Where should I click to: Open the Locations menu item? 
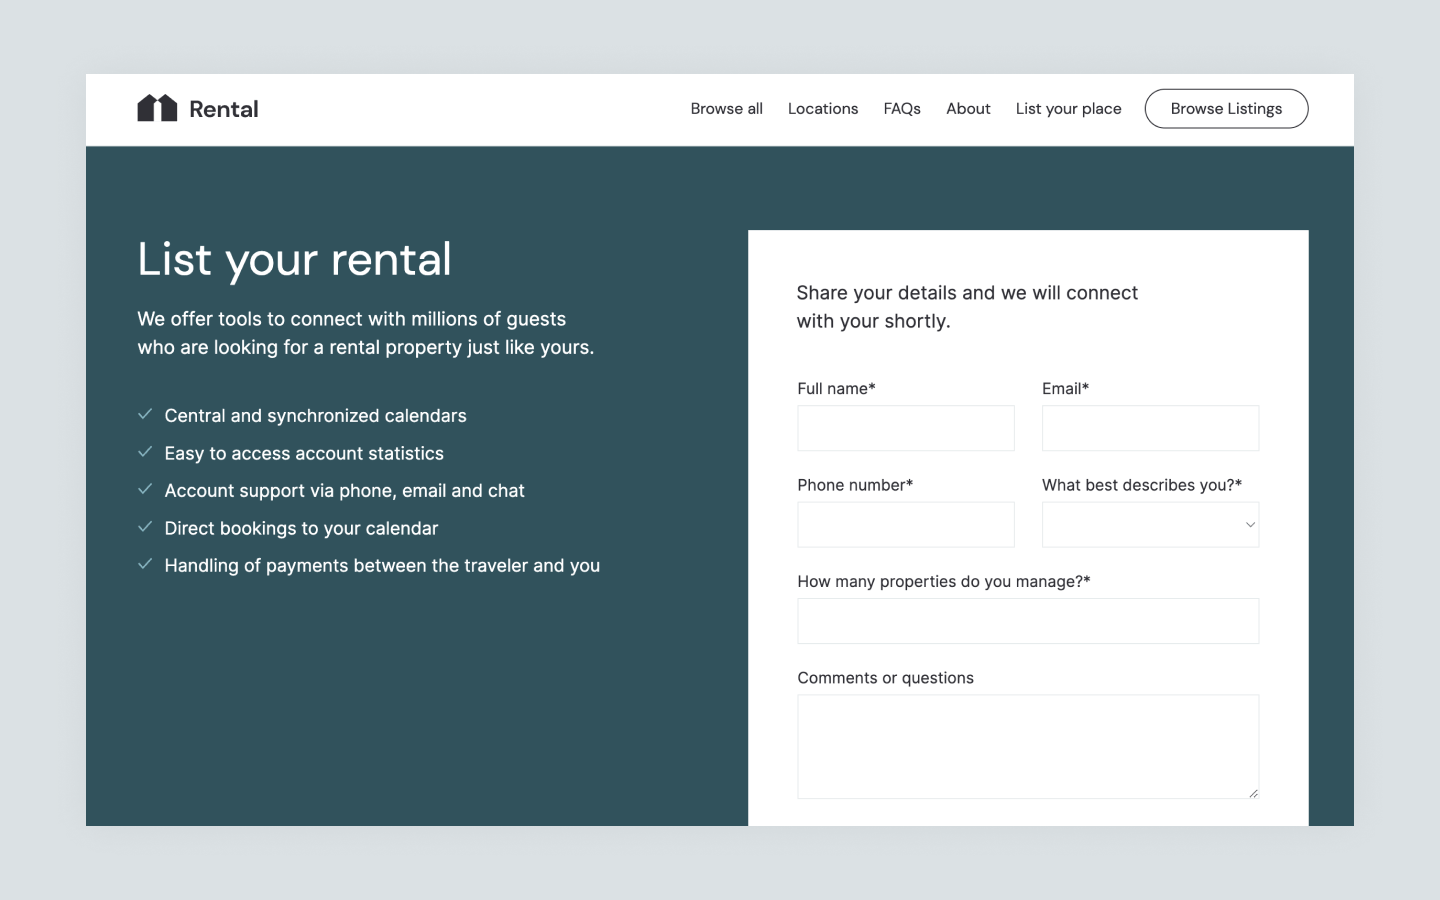(x=822, y=108)
